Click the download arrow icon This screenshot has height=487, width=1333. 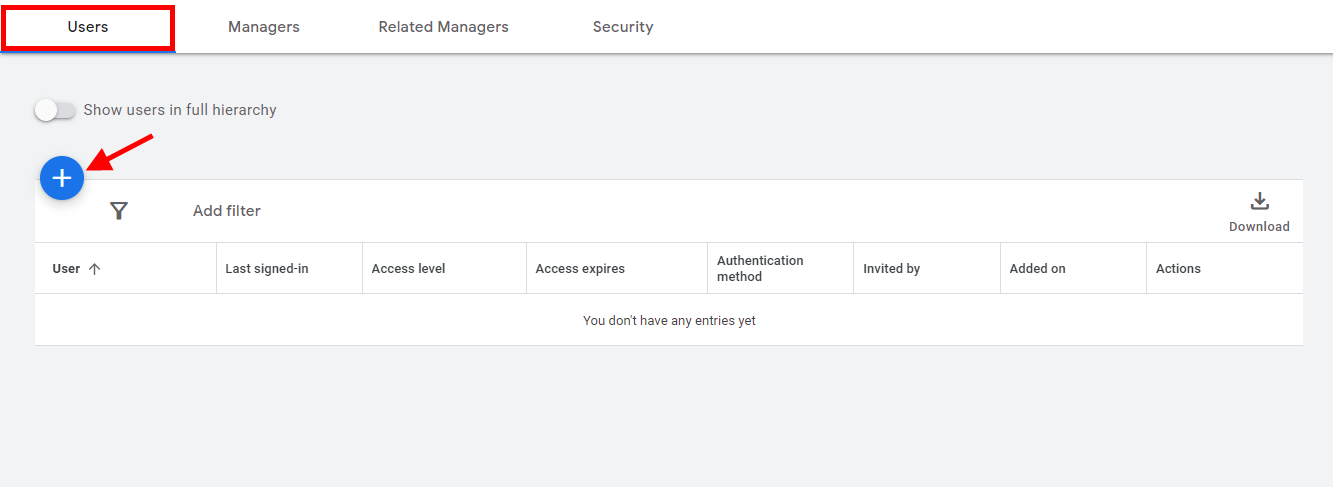tap(1260, 201)
